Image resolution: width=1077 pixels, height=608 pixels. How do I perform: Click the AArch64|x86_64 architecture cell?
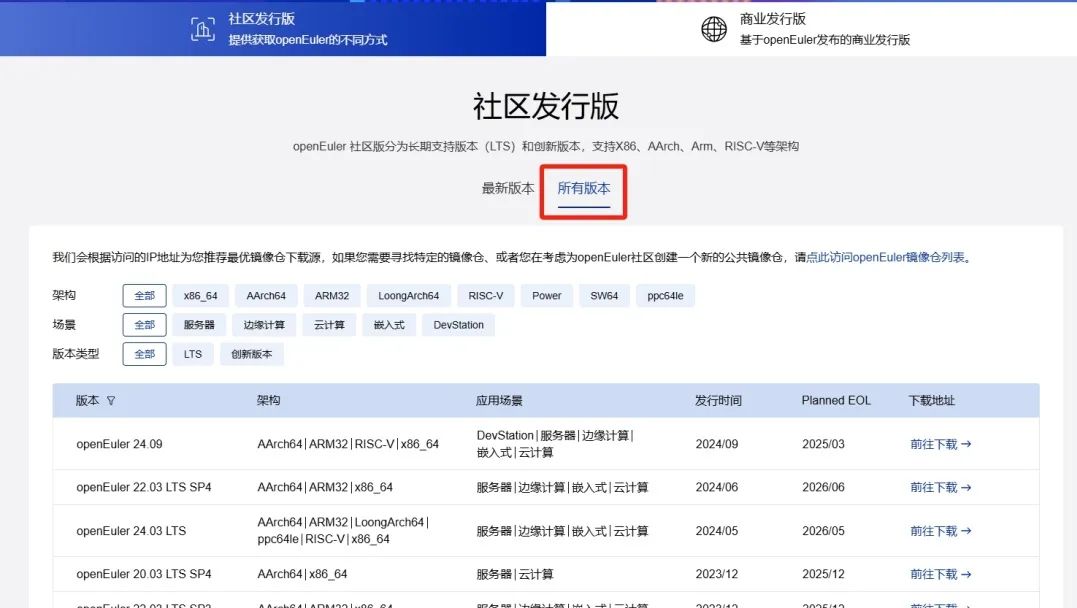coord(302,574)
